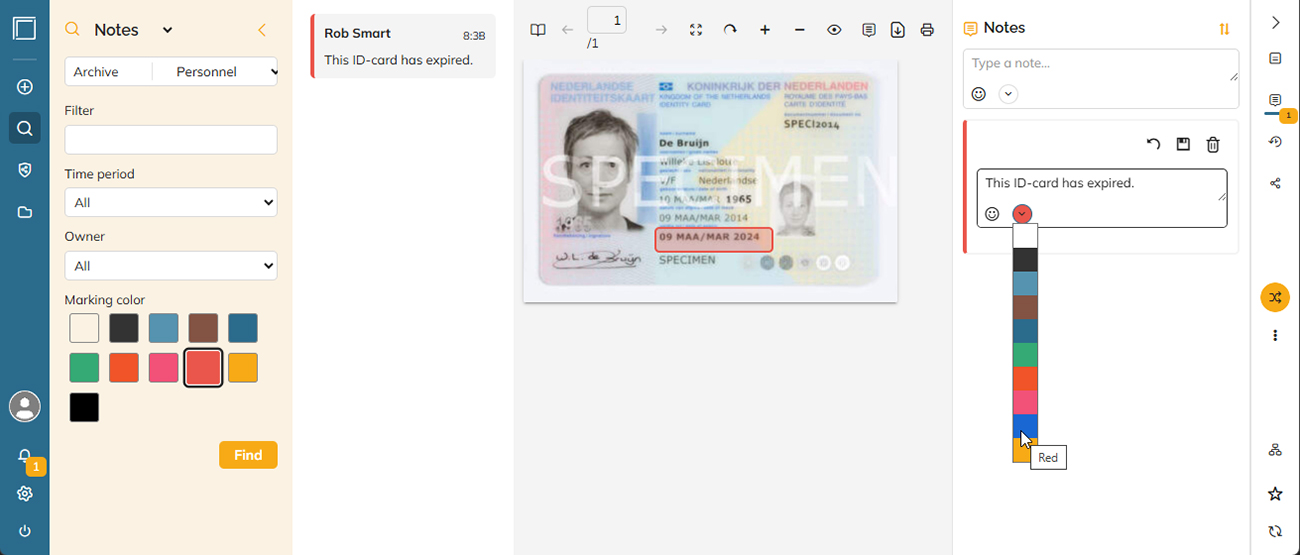Click the Find button
Viewport: 1300px width, 555px height.
(248, 455)
